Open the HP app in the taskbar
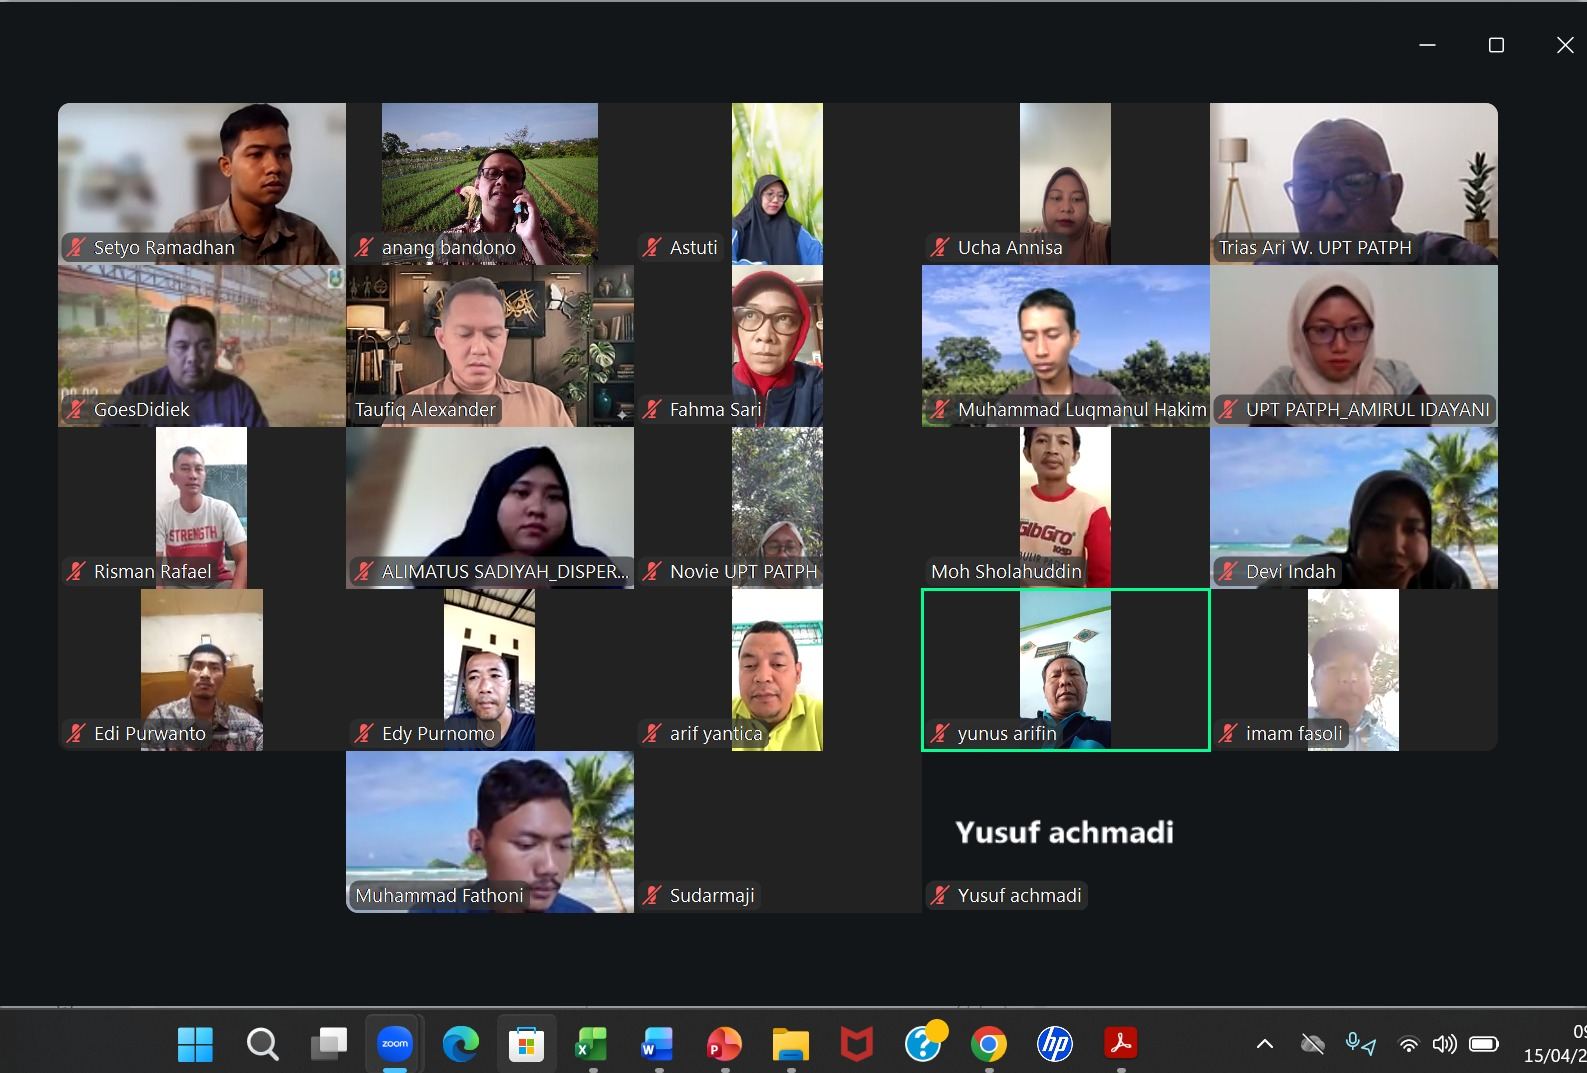Viewport: 1587px width, 1073px height. point(1054,1044)
